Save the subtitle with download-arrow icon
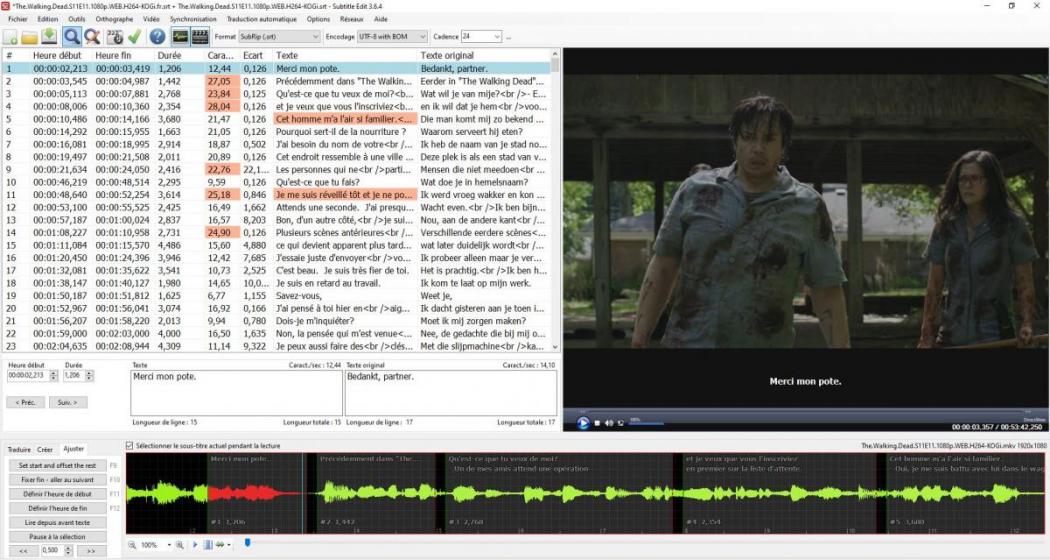 (48, 37)
